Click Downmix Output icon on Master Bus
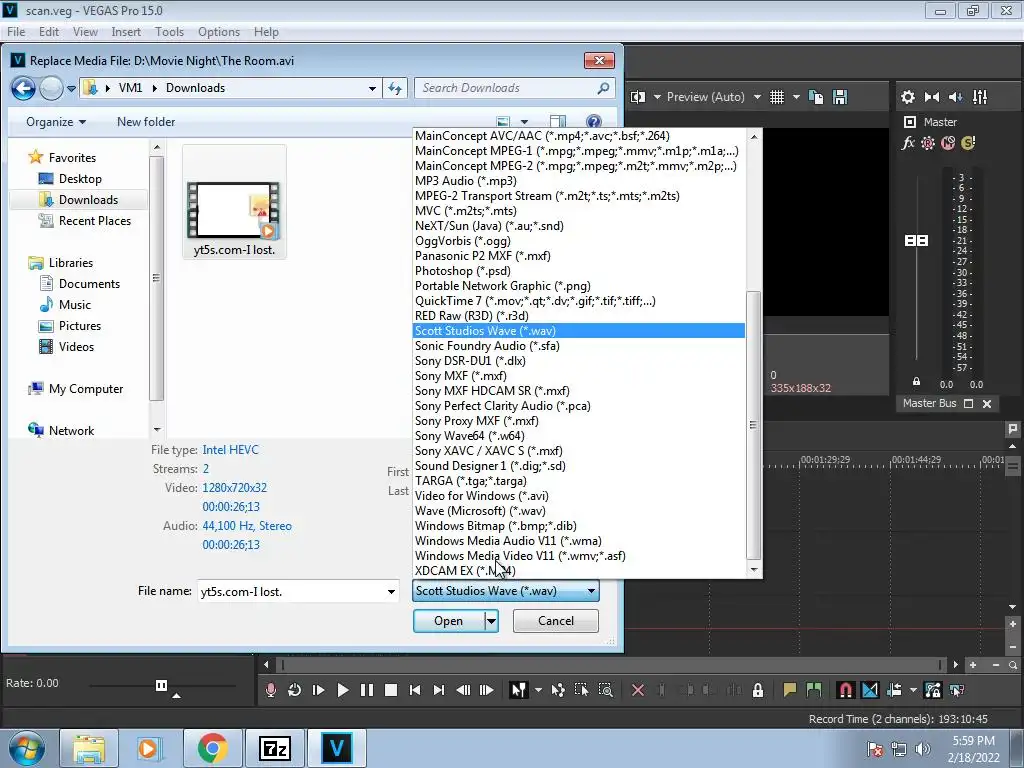This screenshot has height=768, width=1024. (x=932, y=97)
